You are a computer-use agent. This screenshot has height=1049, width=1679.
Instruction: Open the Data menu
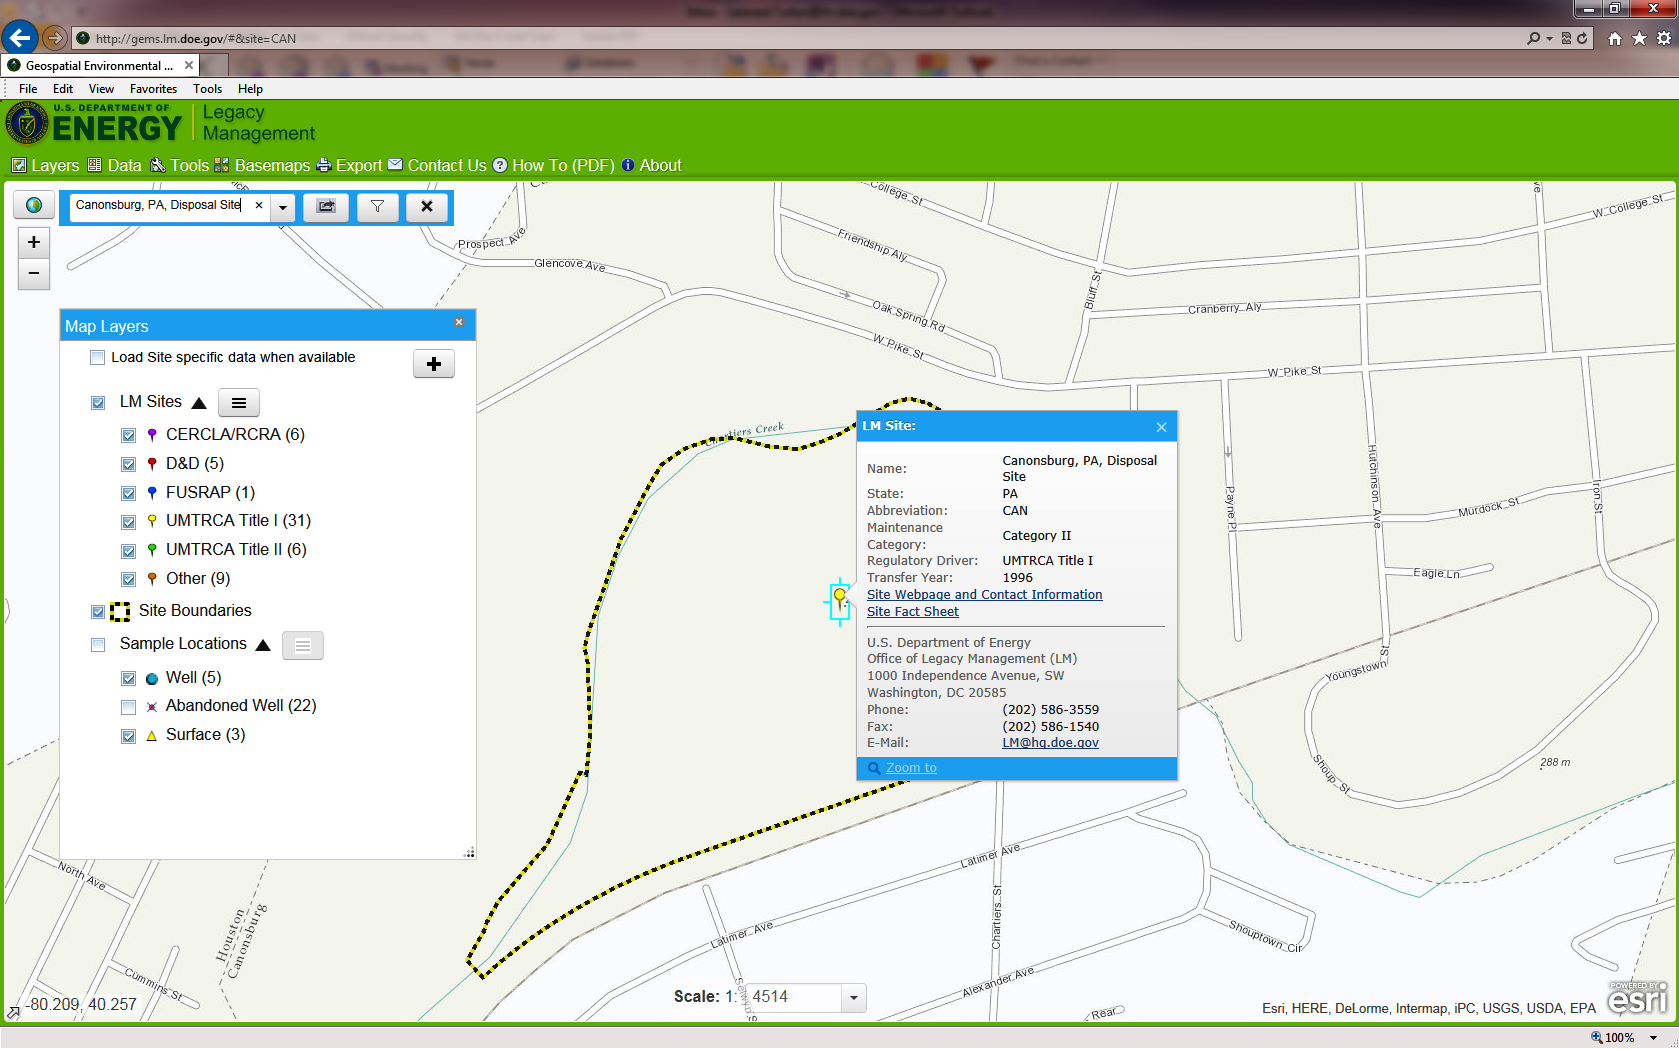[114, 166]
